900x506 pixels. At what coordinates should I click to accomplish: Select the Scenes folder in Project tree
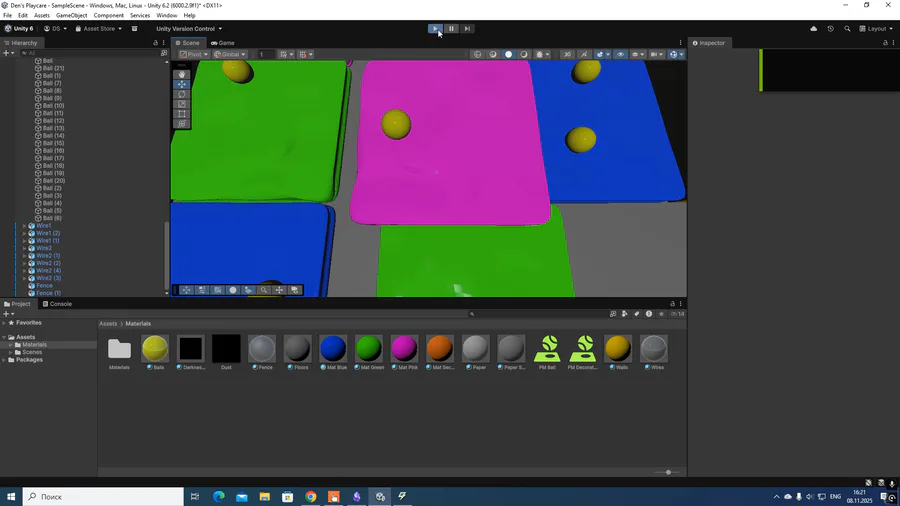tap(32, 352)
